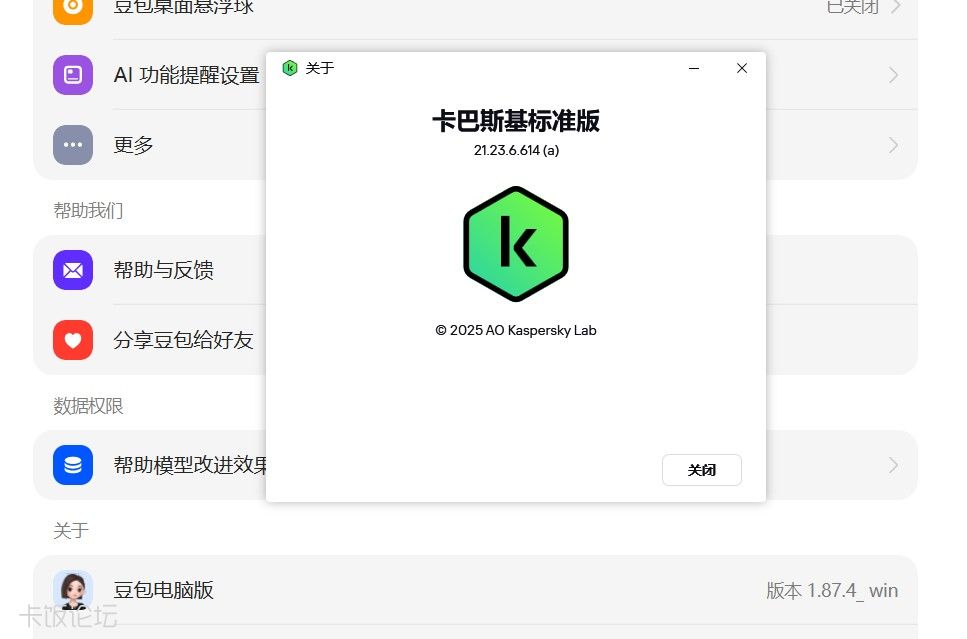Expand the 更多 row using its chevron
This screenshot has height=639, width=967.
pos(893,145)
